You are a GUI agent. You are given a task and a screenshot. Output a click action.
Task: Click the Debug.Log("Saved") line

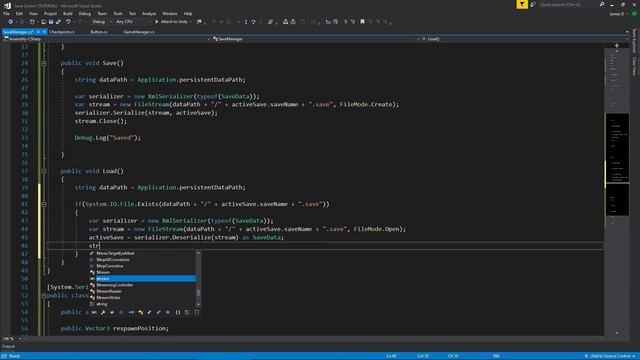(108, 138)
